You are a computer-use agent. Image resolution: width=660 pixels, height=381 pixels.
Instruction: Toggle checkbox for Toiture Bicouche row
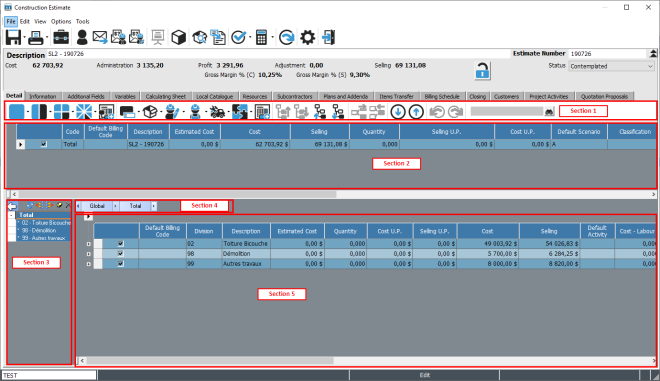121,243
